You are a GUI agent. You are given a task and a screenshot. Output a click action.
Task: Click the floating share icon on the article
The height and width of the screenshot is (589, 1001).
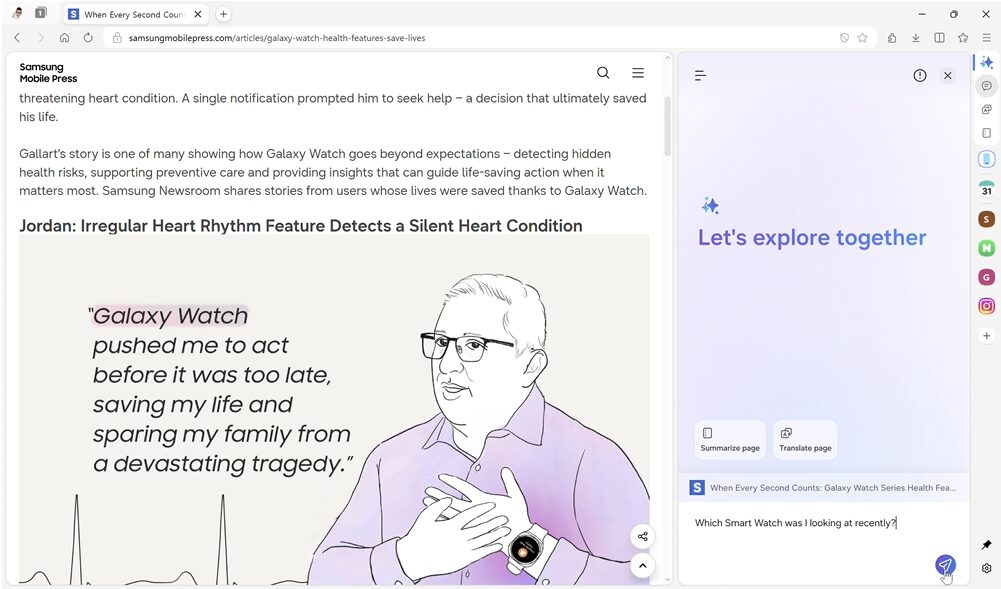[642, 536]
